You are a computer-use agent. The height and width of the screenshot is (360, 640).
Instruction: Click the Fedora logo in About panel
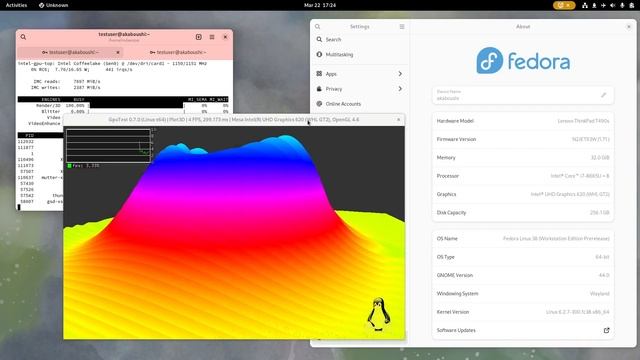(523, 61)
